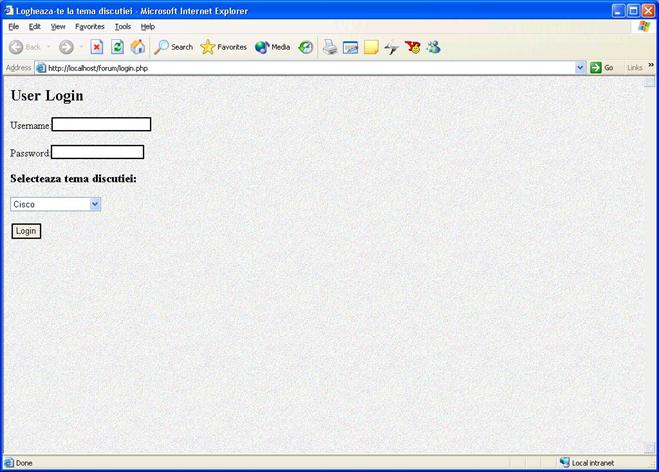Screen dimensions: 659x472
Task: Open the Tools menu
Action: click(122, 26)
